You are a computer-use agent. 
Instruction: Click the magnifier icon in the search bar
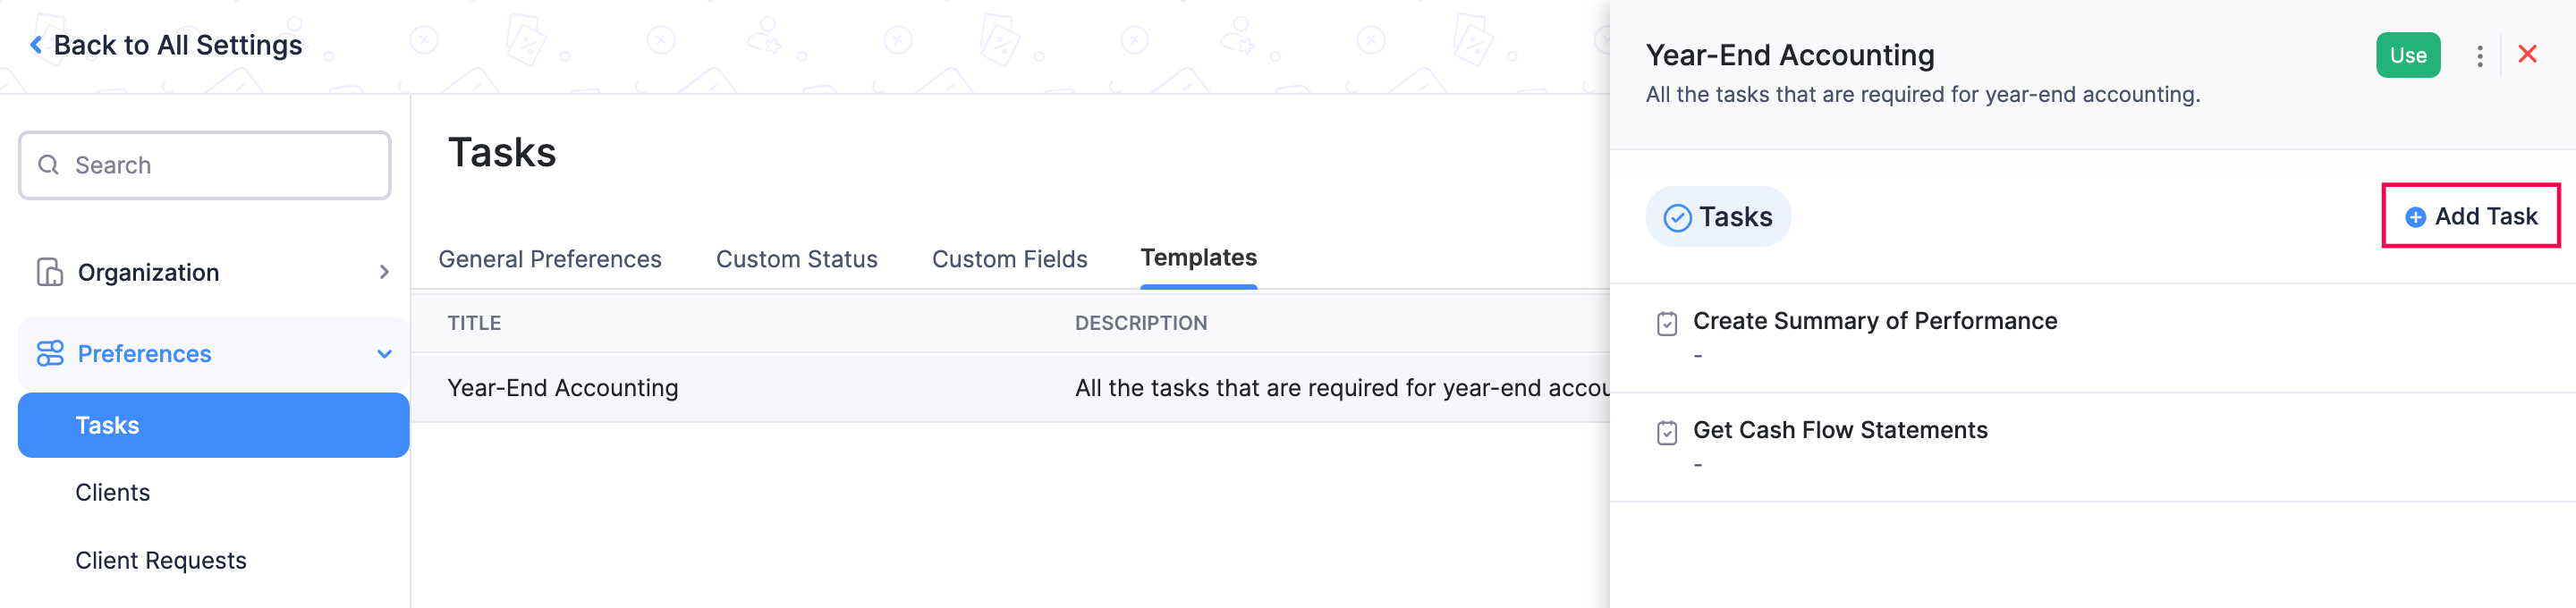point(48,164)
